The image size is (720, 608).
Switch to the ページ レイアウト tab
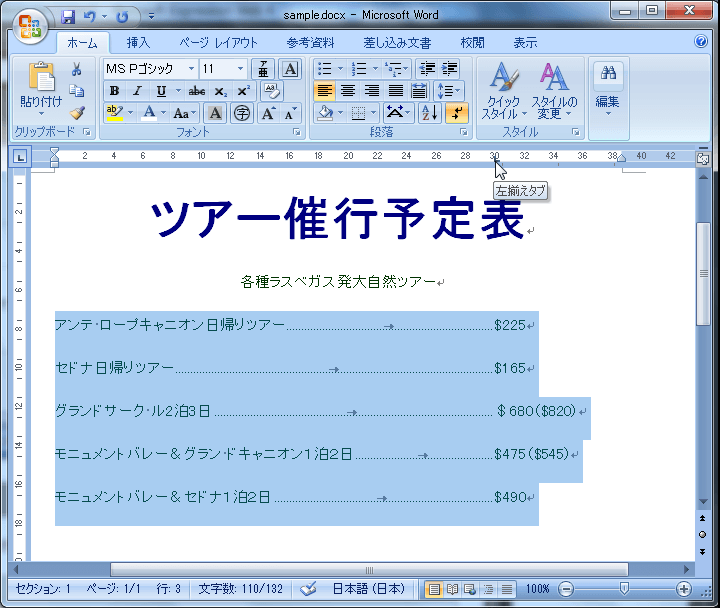point(218,43)
